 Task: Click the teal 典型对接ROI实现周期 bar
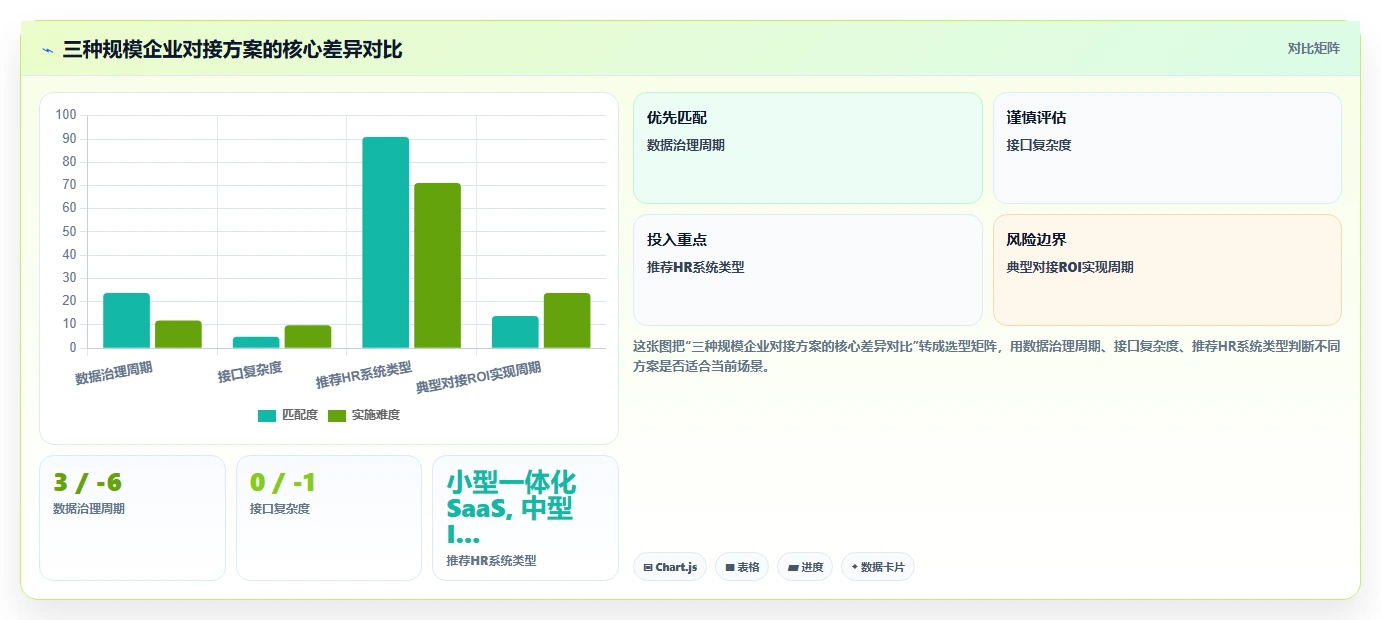515,332
